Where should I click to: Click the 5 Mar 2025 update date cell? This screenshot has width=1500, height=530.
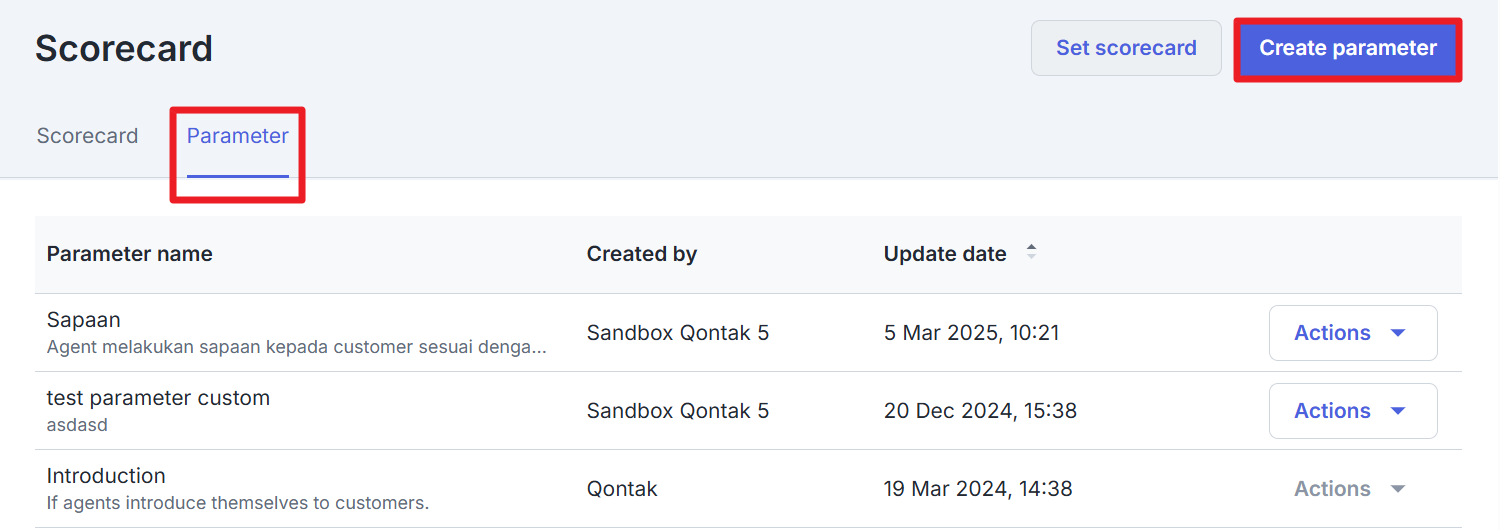(x=971, y=333)
